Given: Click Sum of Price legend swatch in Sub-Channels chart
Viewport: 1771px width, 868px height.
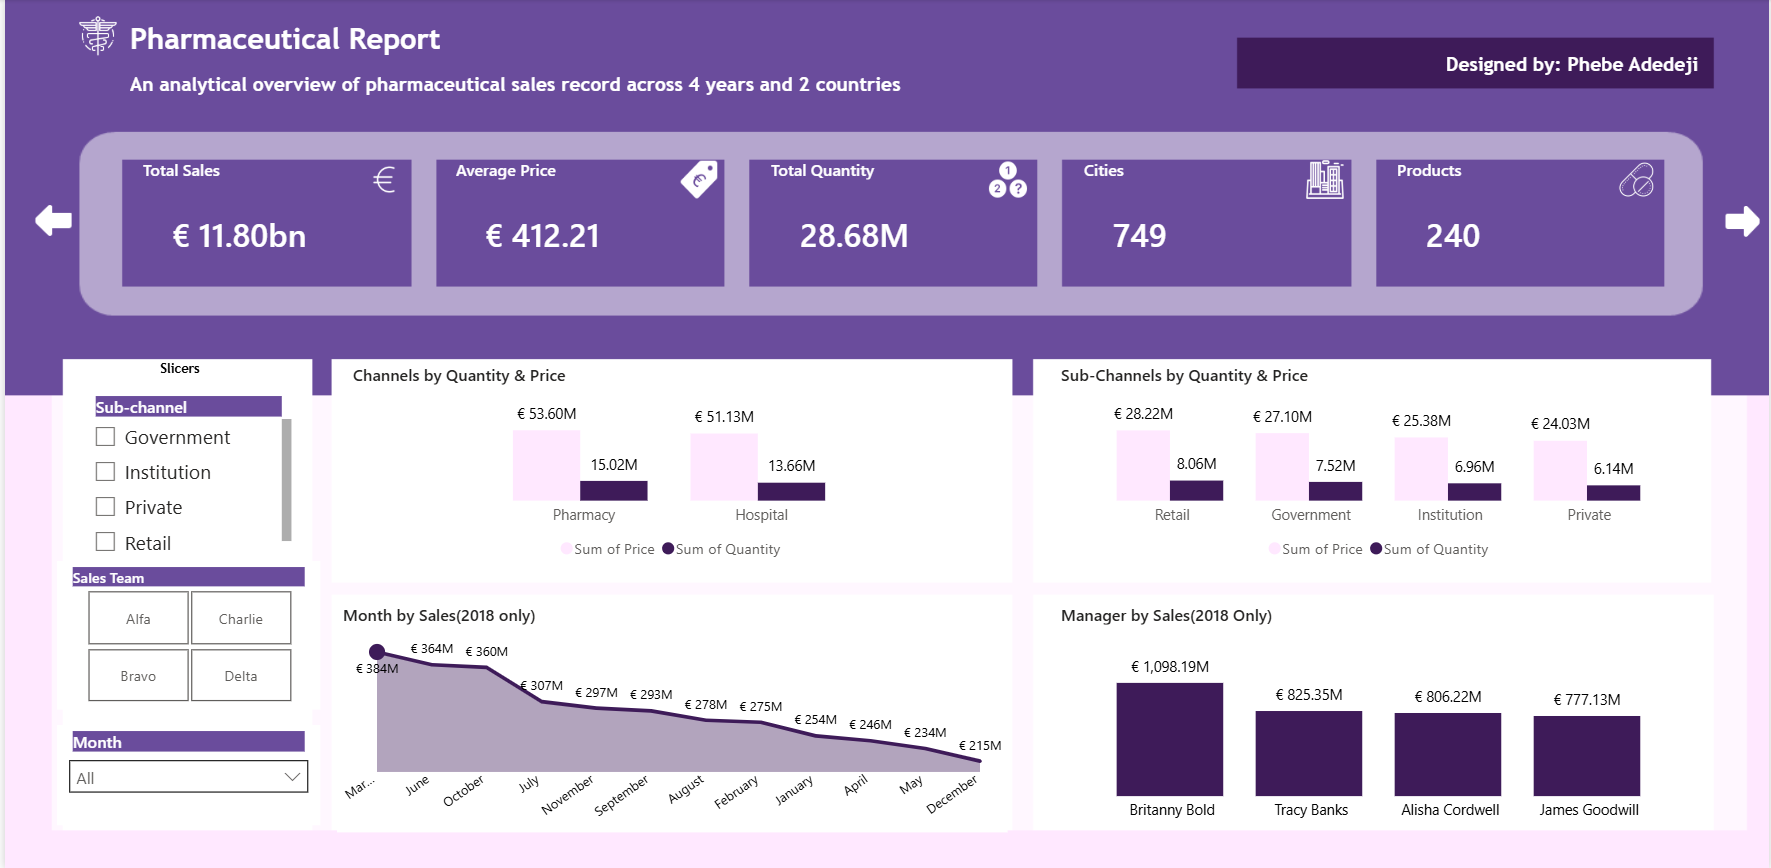Looking at the screenshot, I should coord(1275,549).
